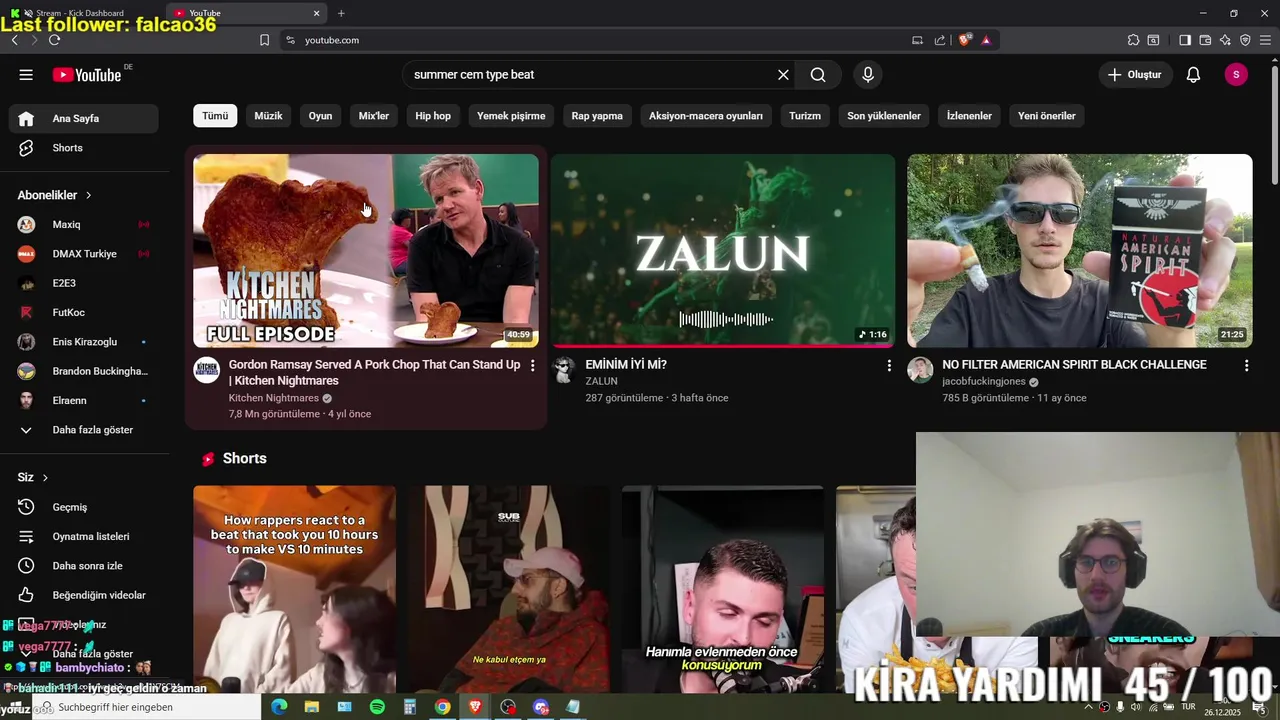Play the 'Ne kabul etçem ya' Short

point(509,590)
